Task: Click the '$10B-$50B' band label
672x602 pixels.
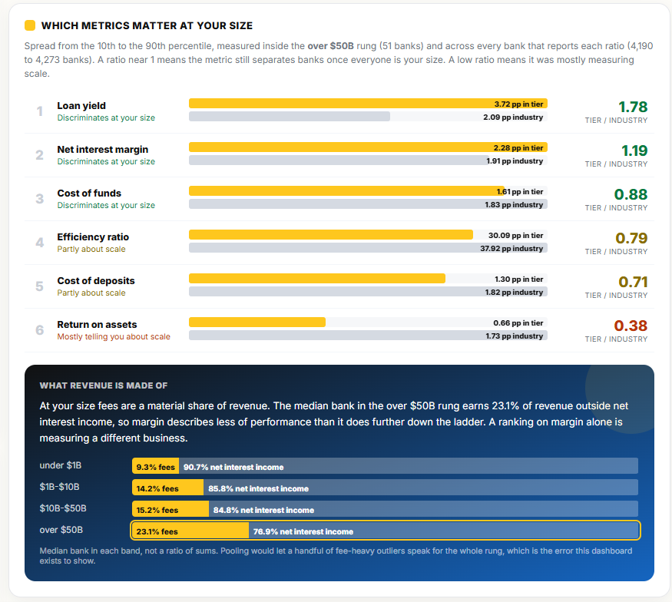Action: [x=63, y=508]
